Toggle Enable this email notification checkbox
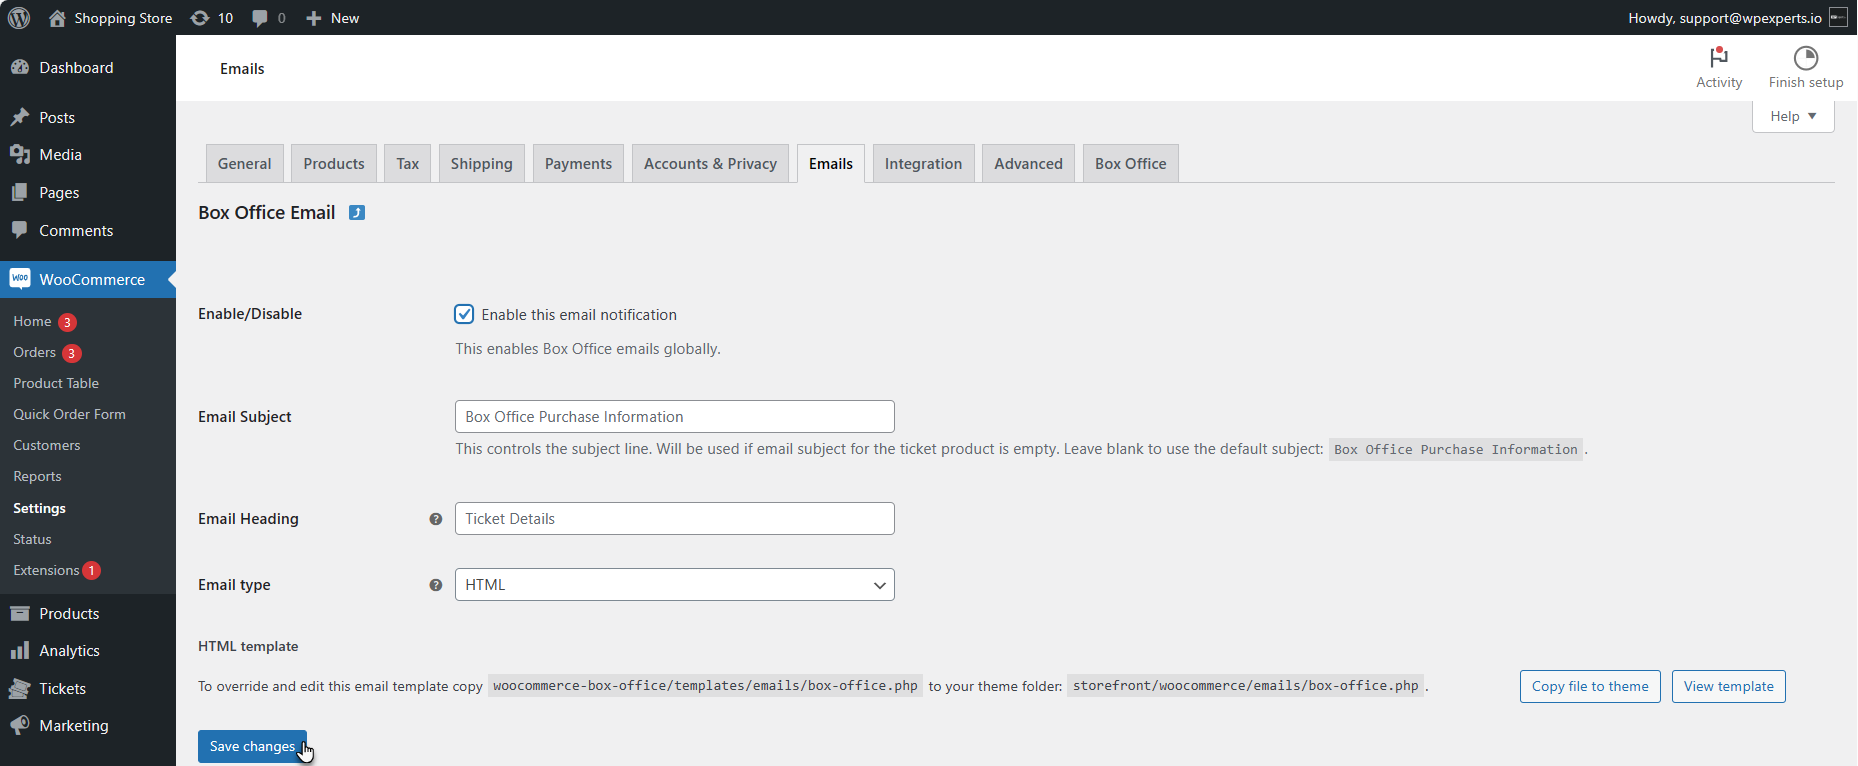Image resolution: width=1858 pixels, height=766 pixels. coord(464,314)
